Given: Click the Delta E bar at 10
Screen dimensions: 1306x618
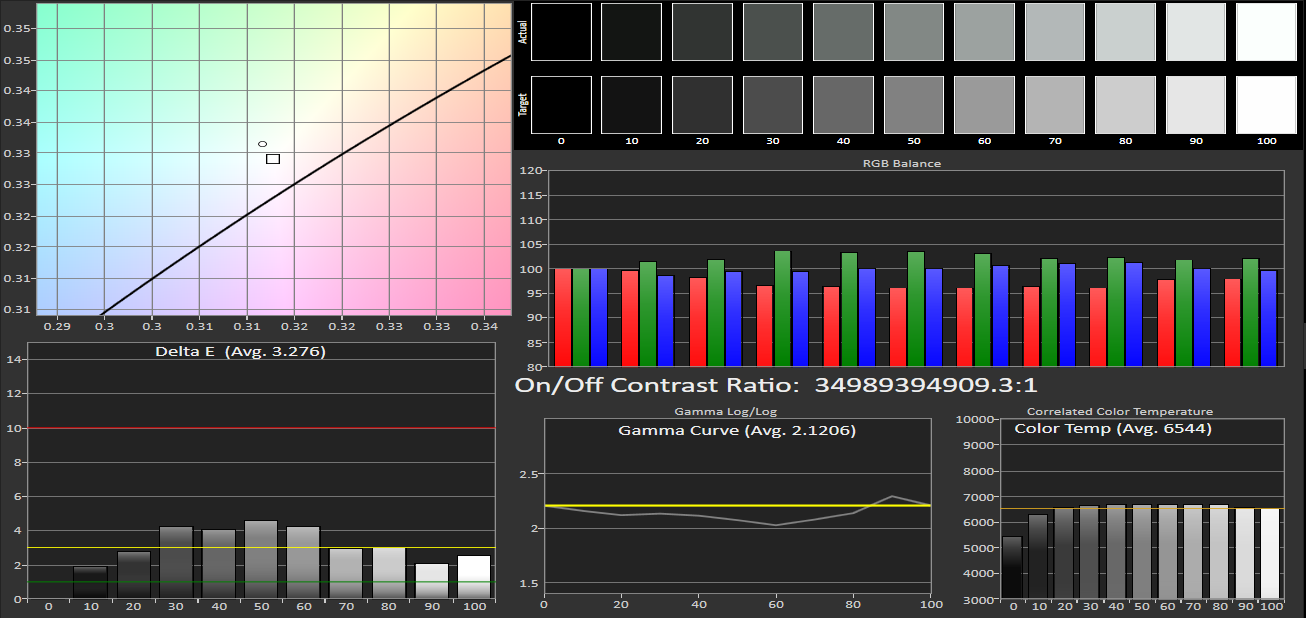Looking at the screenshot, I should [90, 582].
